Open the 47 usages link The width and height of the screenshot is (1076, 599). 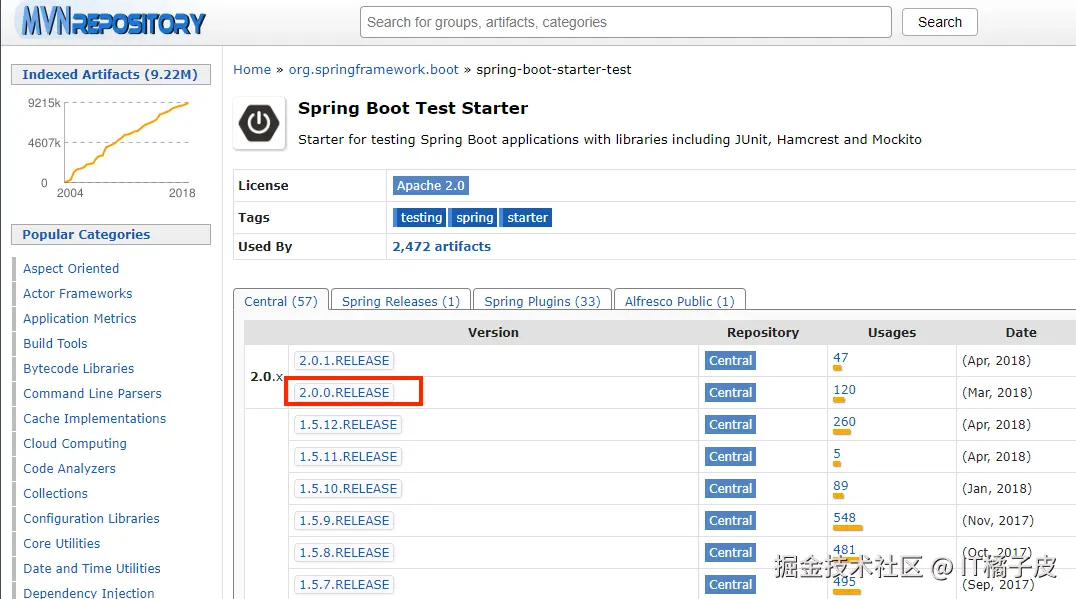click(841, 357)
